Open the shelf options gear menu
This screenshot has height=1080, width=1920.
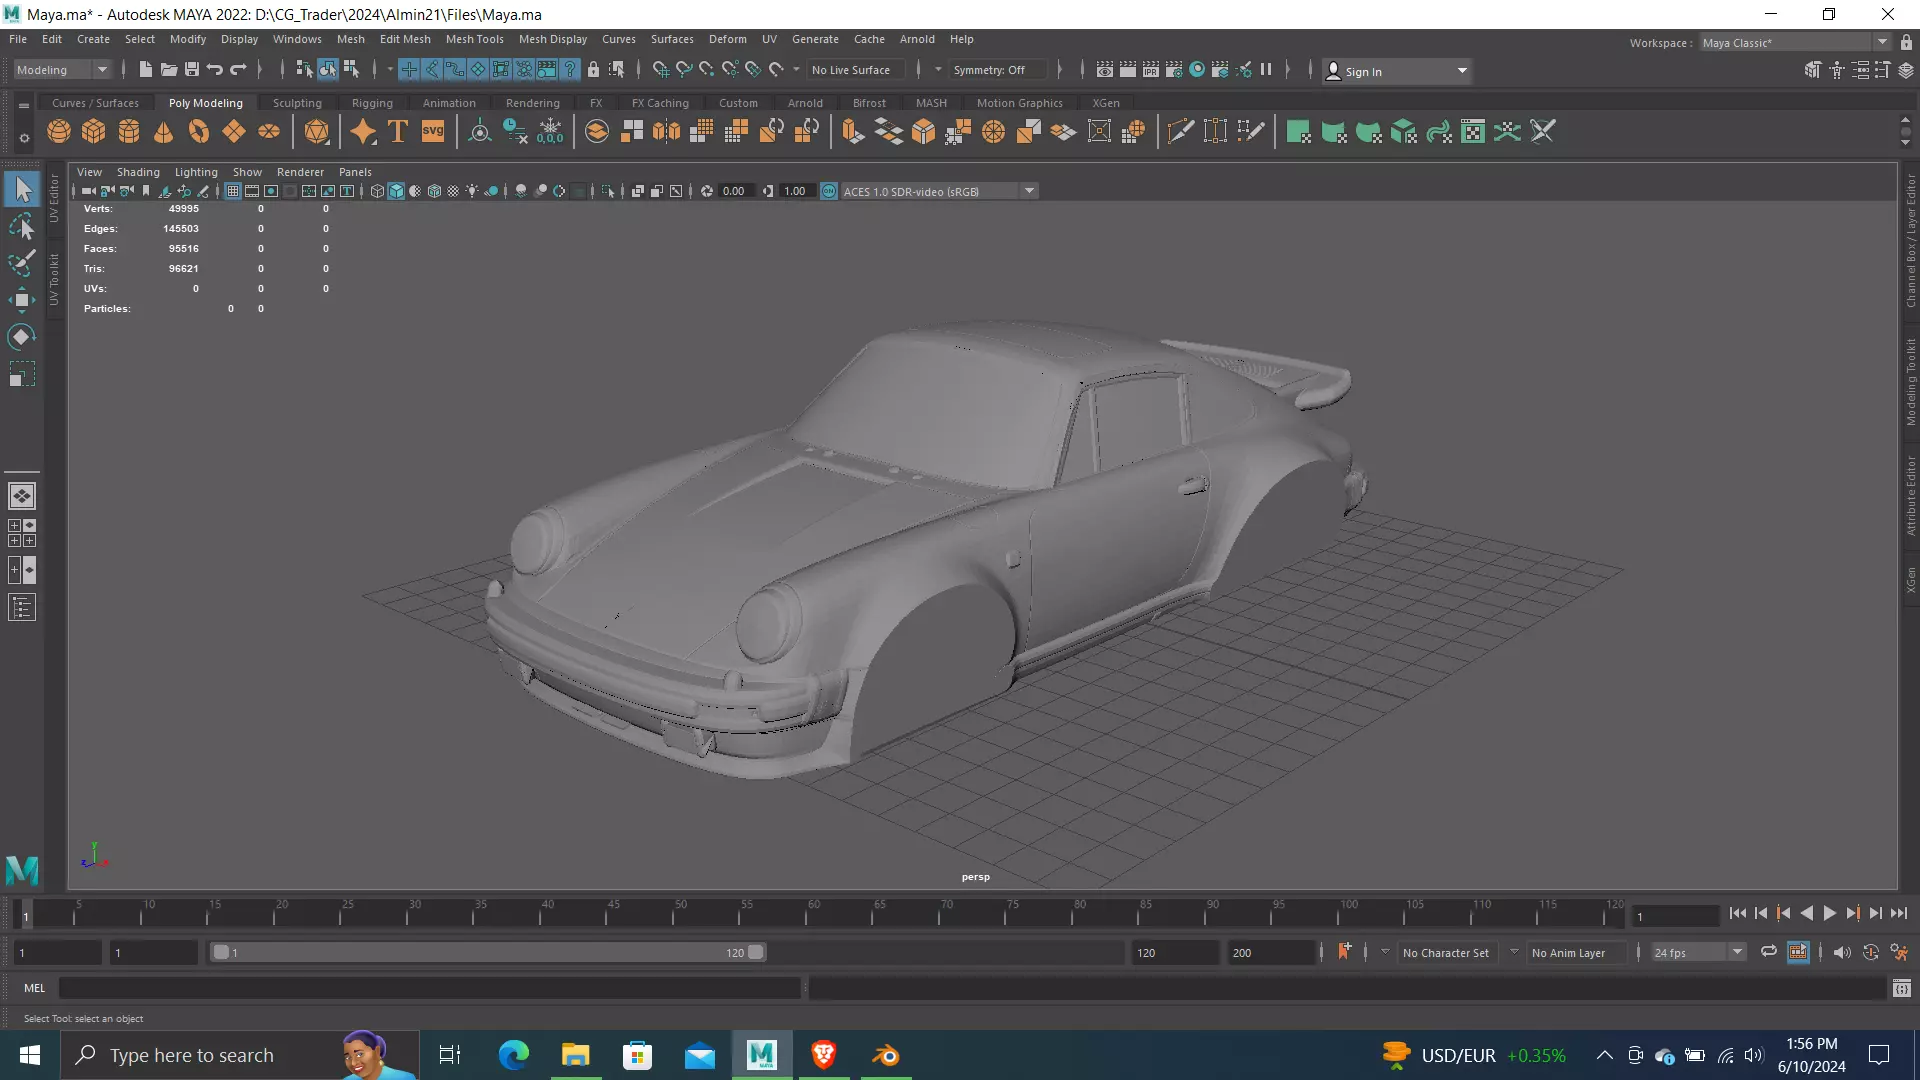24,138
